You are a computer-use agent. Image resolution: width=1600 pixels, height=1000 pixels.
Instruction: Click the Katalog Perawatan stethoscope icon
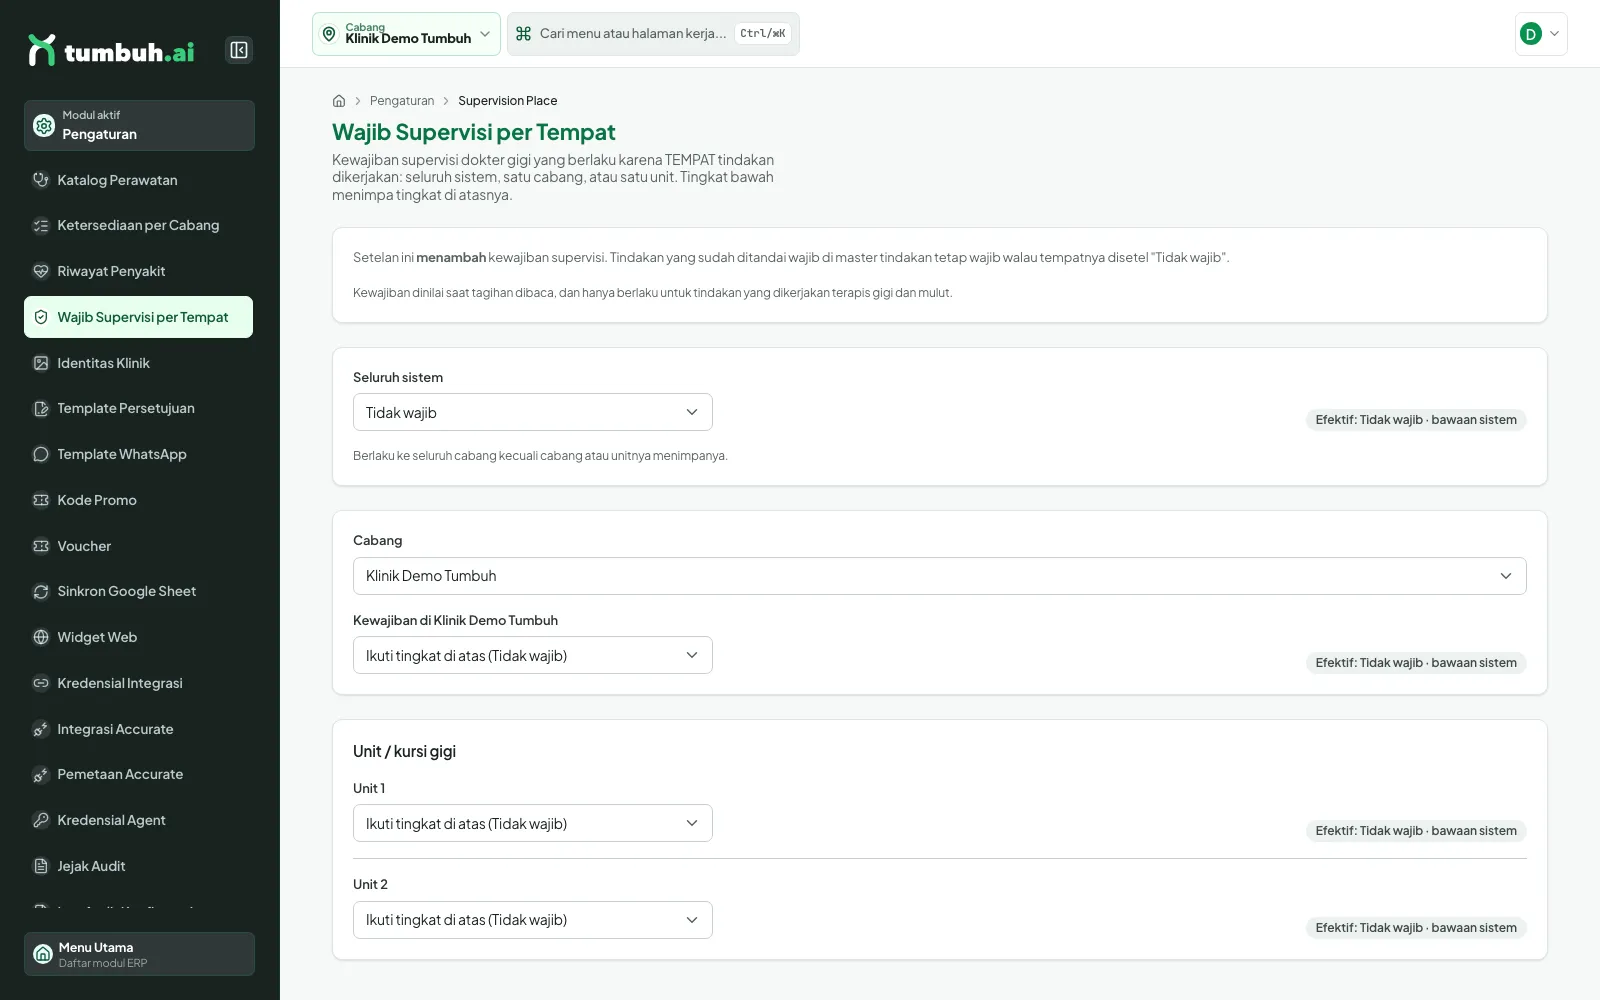point(41,180)
